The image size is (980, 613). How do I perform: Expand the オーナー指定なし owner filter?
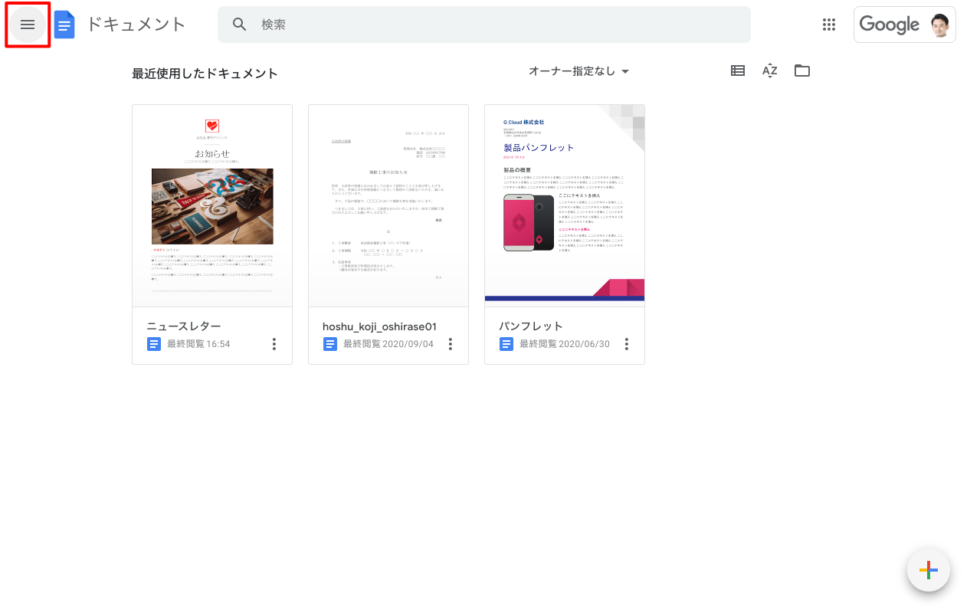point(579,72)
